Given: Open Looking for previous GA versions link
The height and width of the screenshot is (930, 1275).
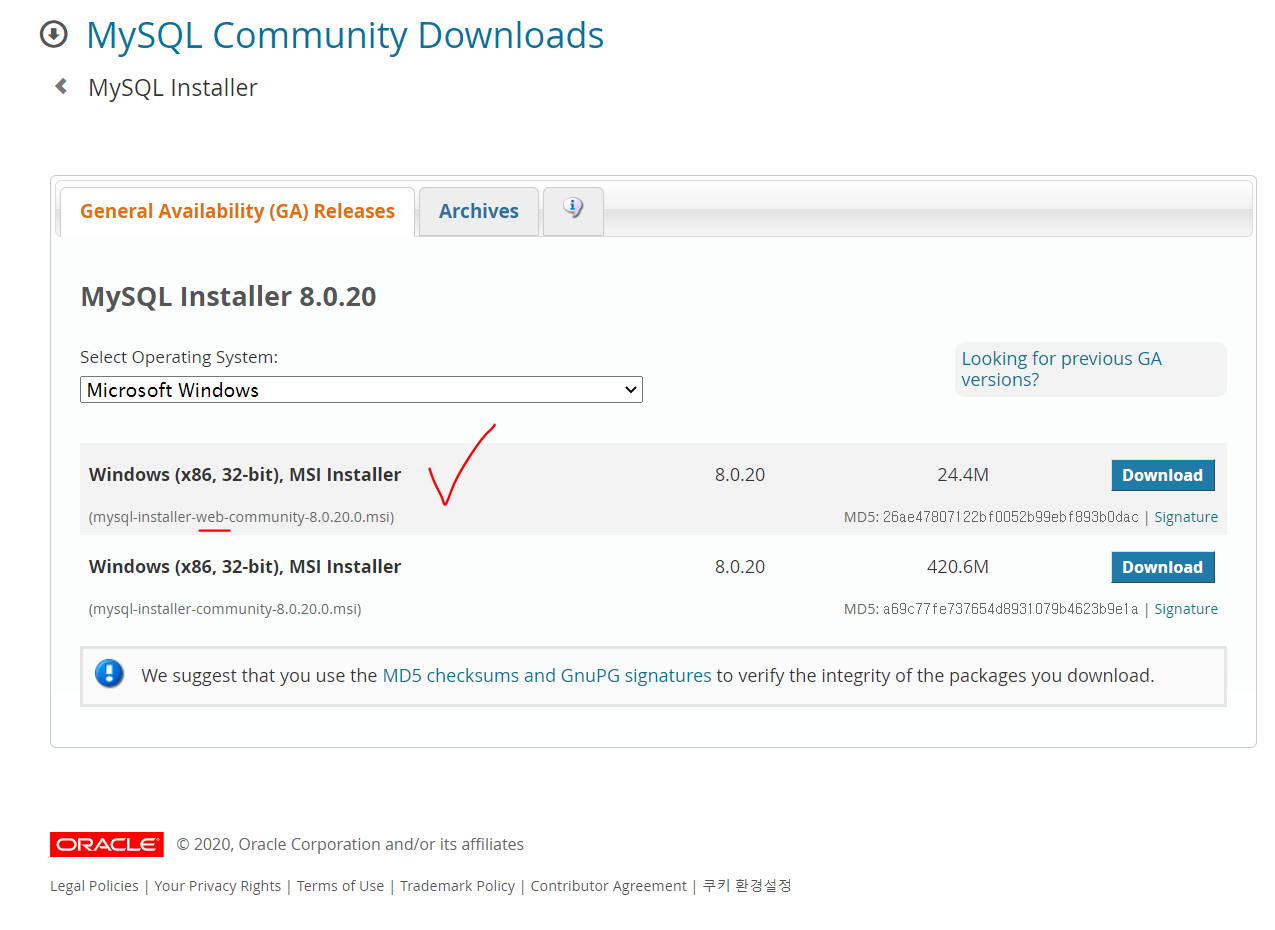Looking at the screenshot, I should [1061, 369].
